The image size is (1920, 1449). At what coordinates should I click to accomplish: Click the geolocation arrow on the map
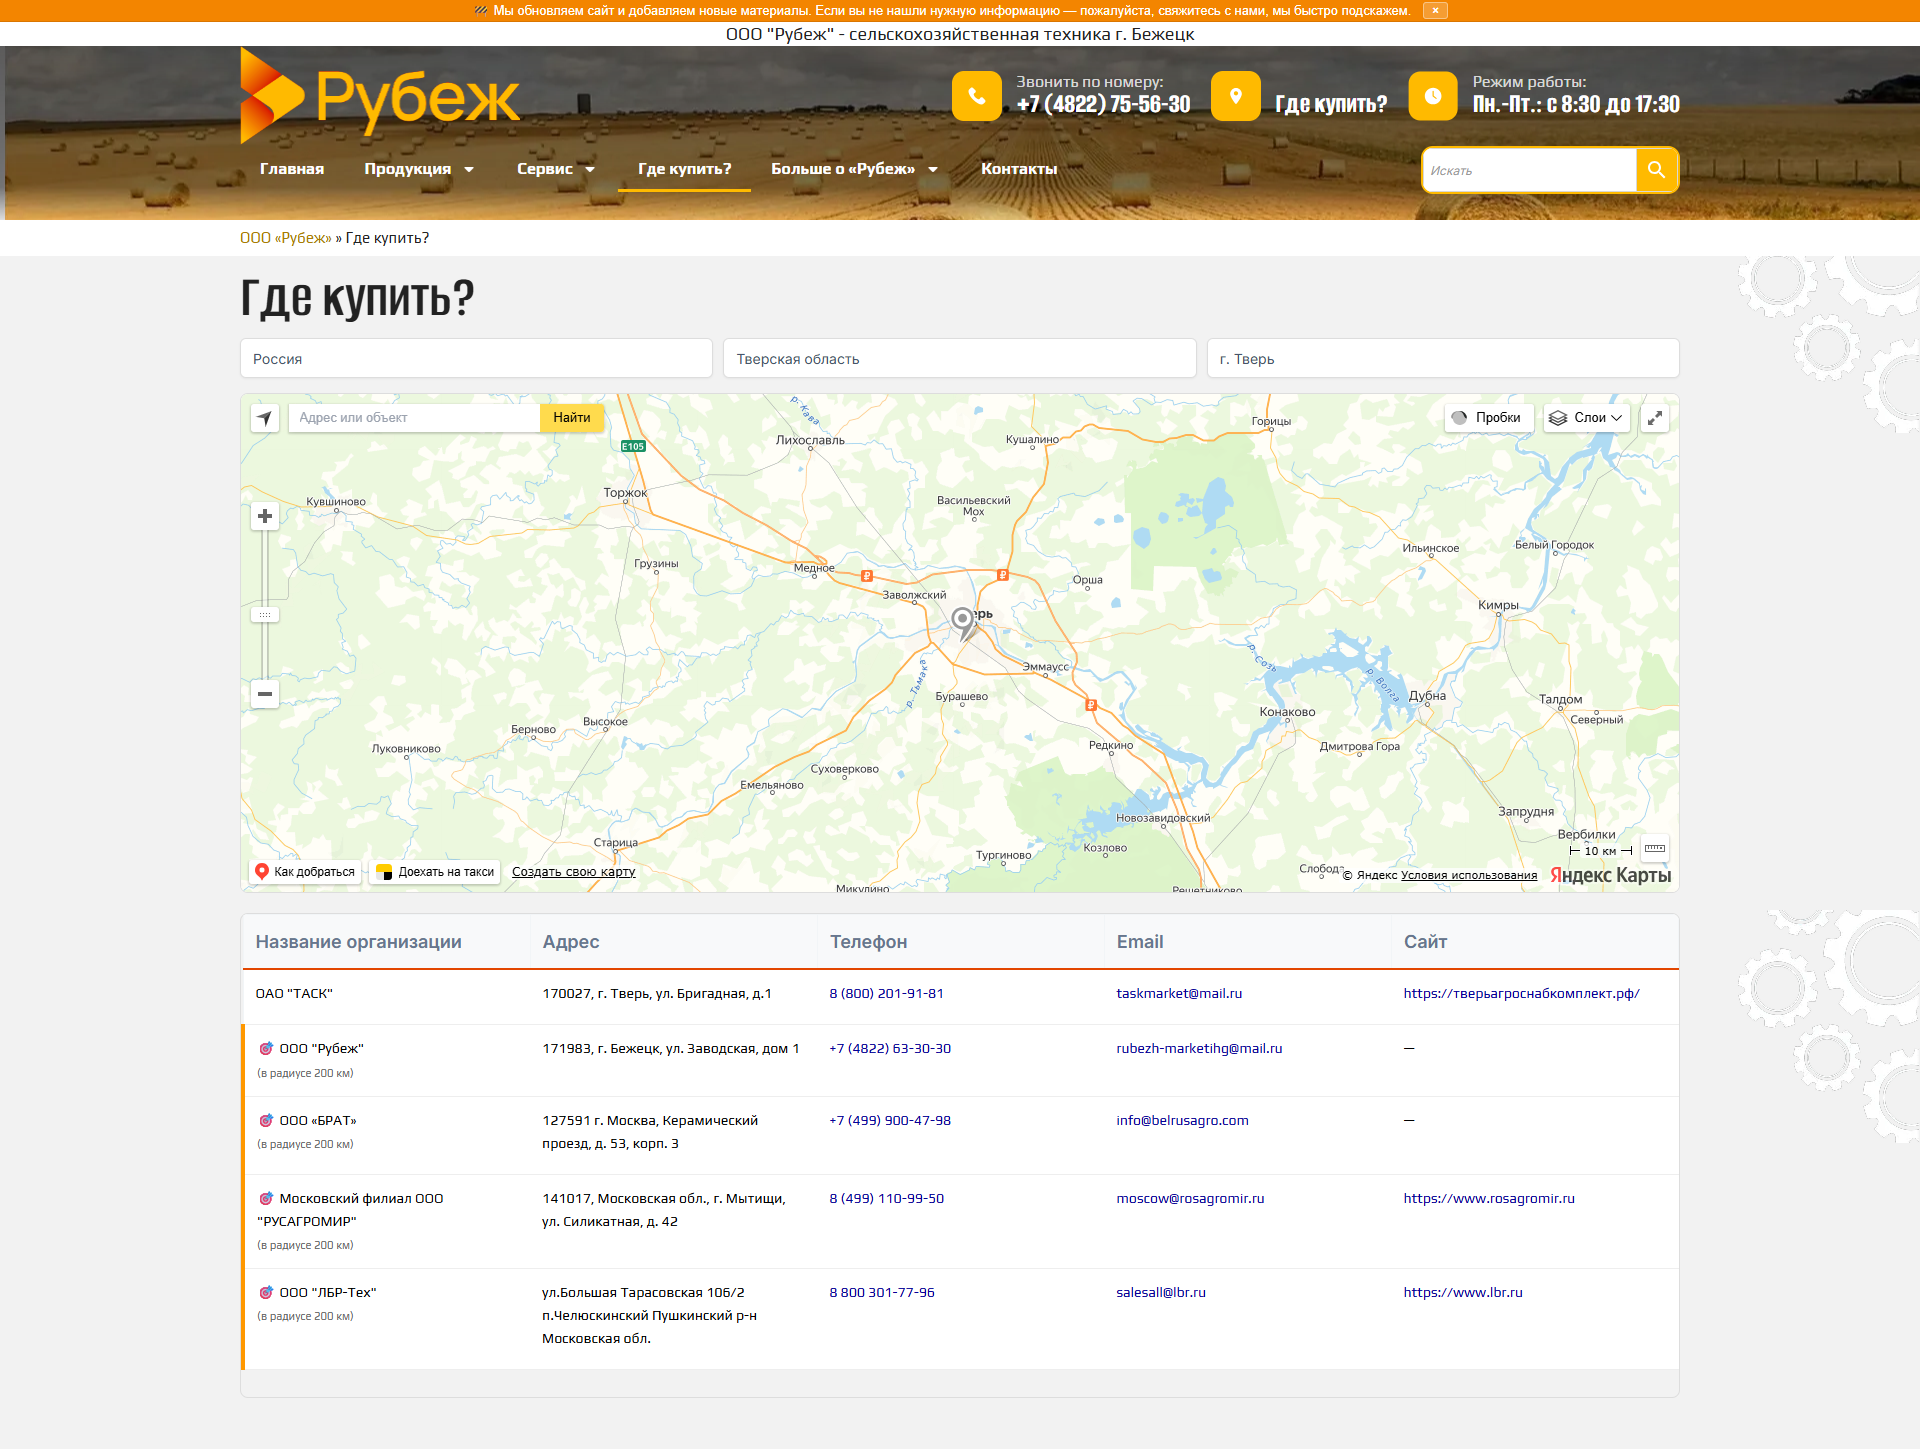click(264, 417)
